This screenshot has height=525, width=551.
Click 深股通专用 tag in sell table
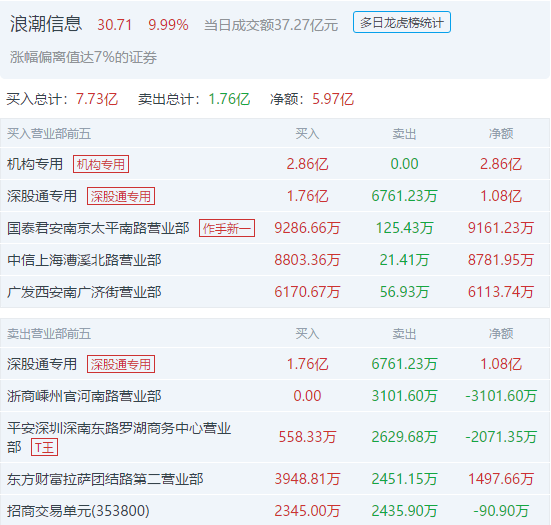pos(121,364)
